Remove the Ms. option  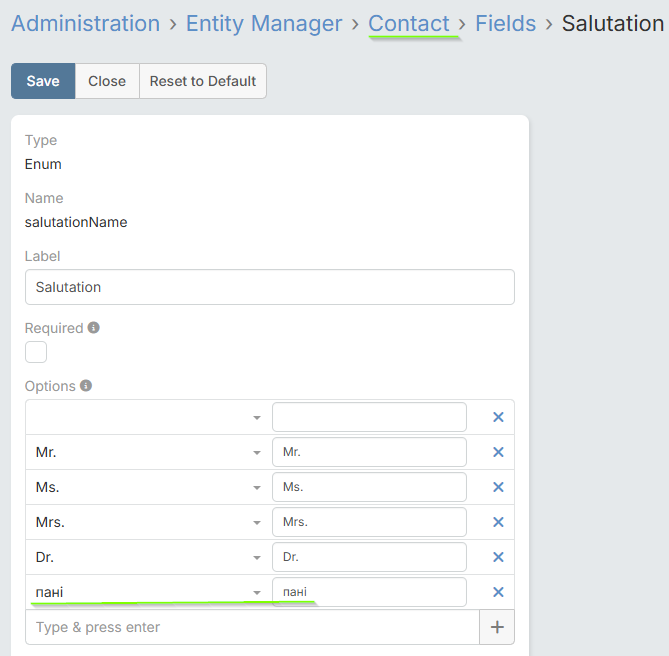pyautogui.click(x=498, y=487)
